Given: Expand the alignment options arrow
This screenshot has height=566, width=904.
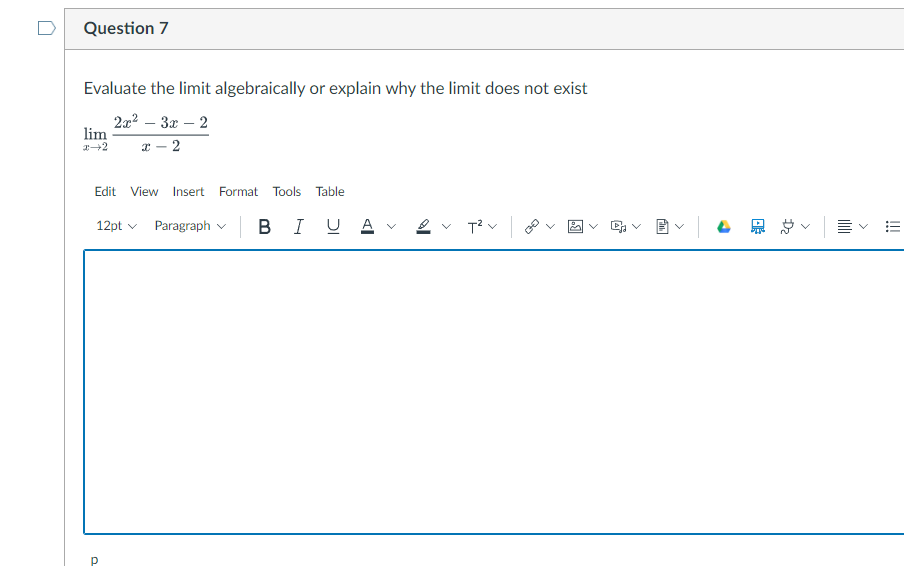Looking at the screenshot, I should [863, 227].
